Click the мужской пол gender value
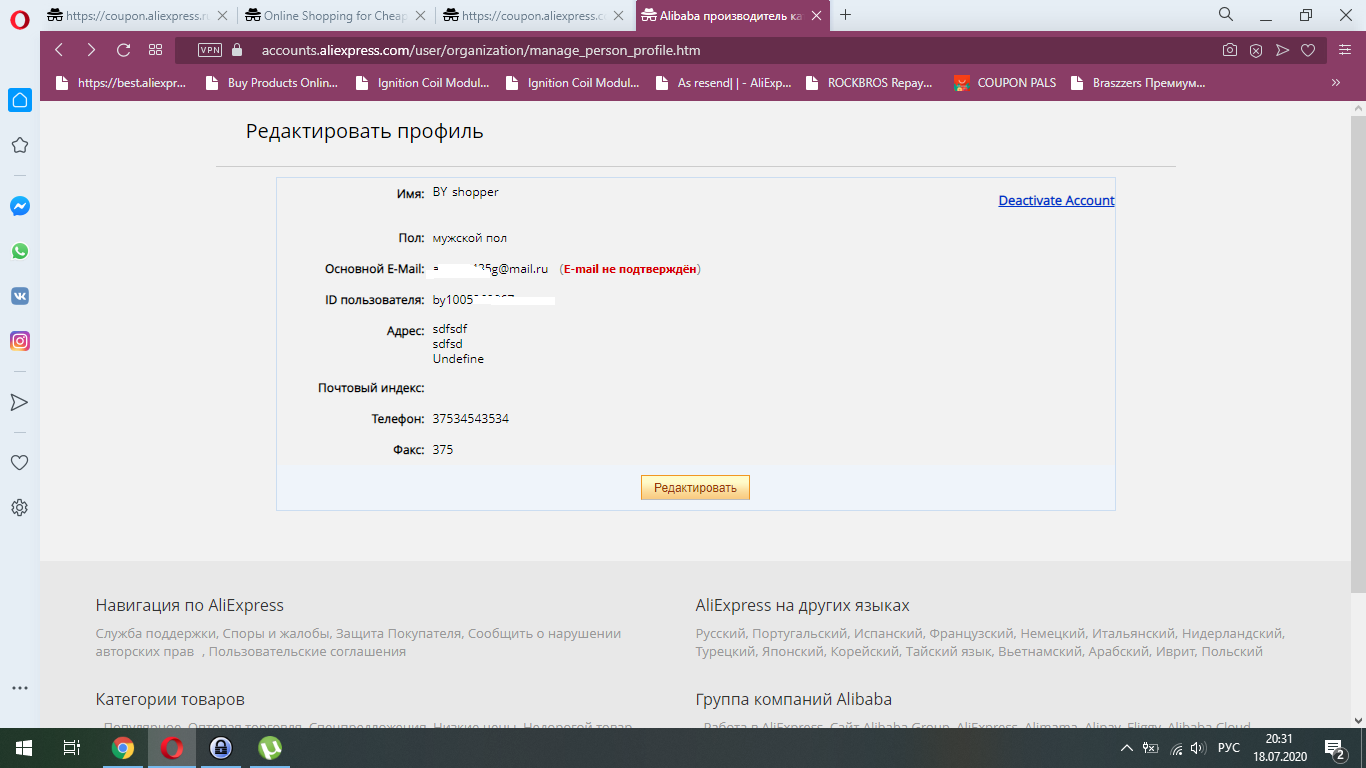This screenshot has height=768, width=1366. (x=470, y=238)
